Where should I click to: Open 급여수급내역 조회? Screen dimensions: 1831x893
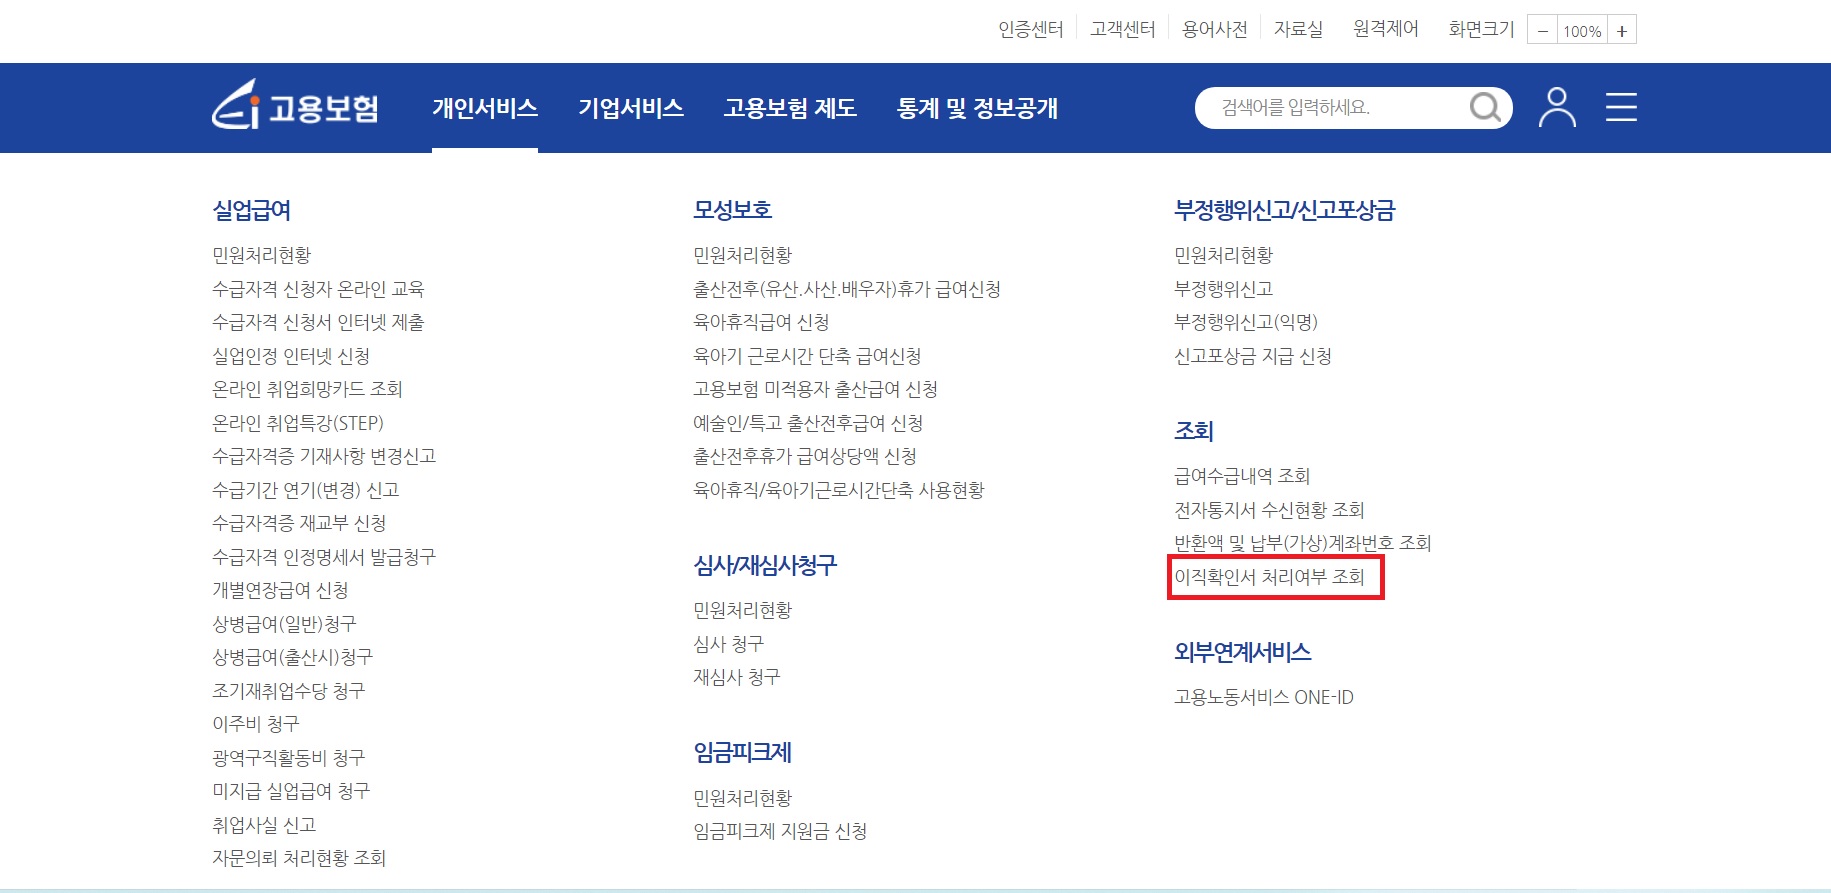pos(1242,476)
